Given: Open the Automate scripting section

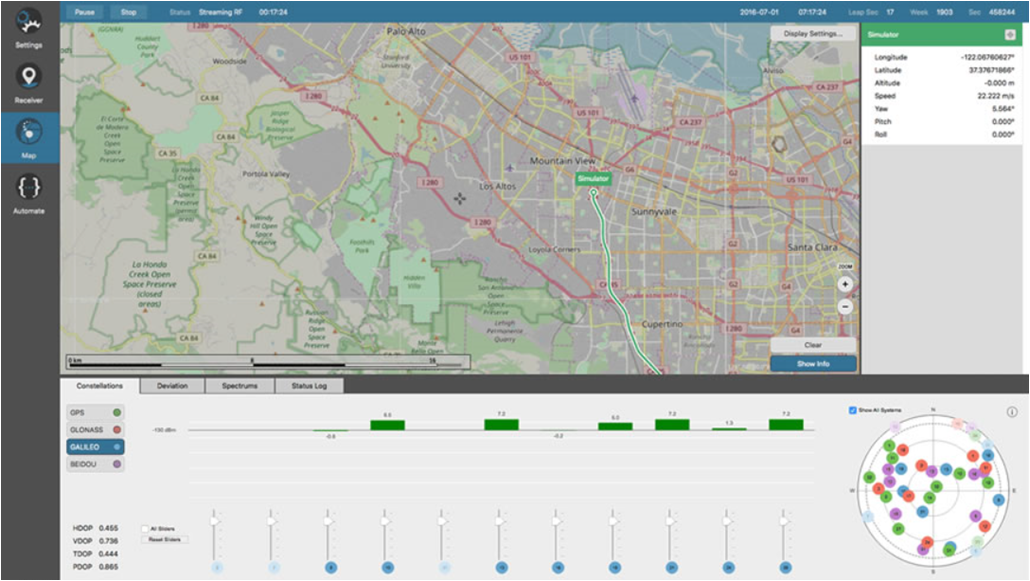Looking at the screenshot, I should point(29,189).
